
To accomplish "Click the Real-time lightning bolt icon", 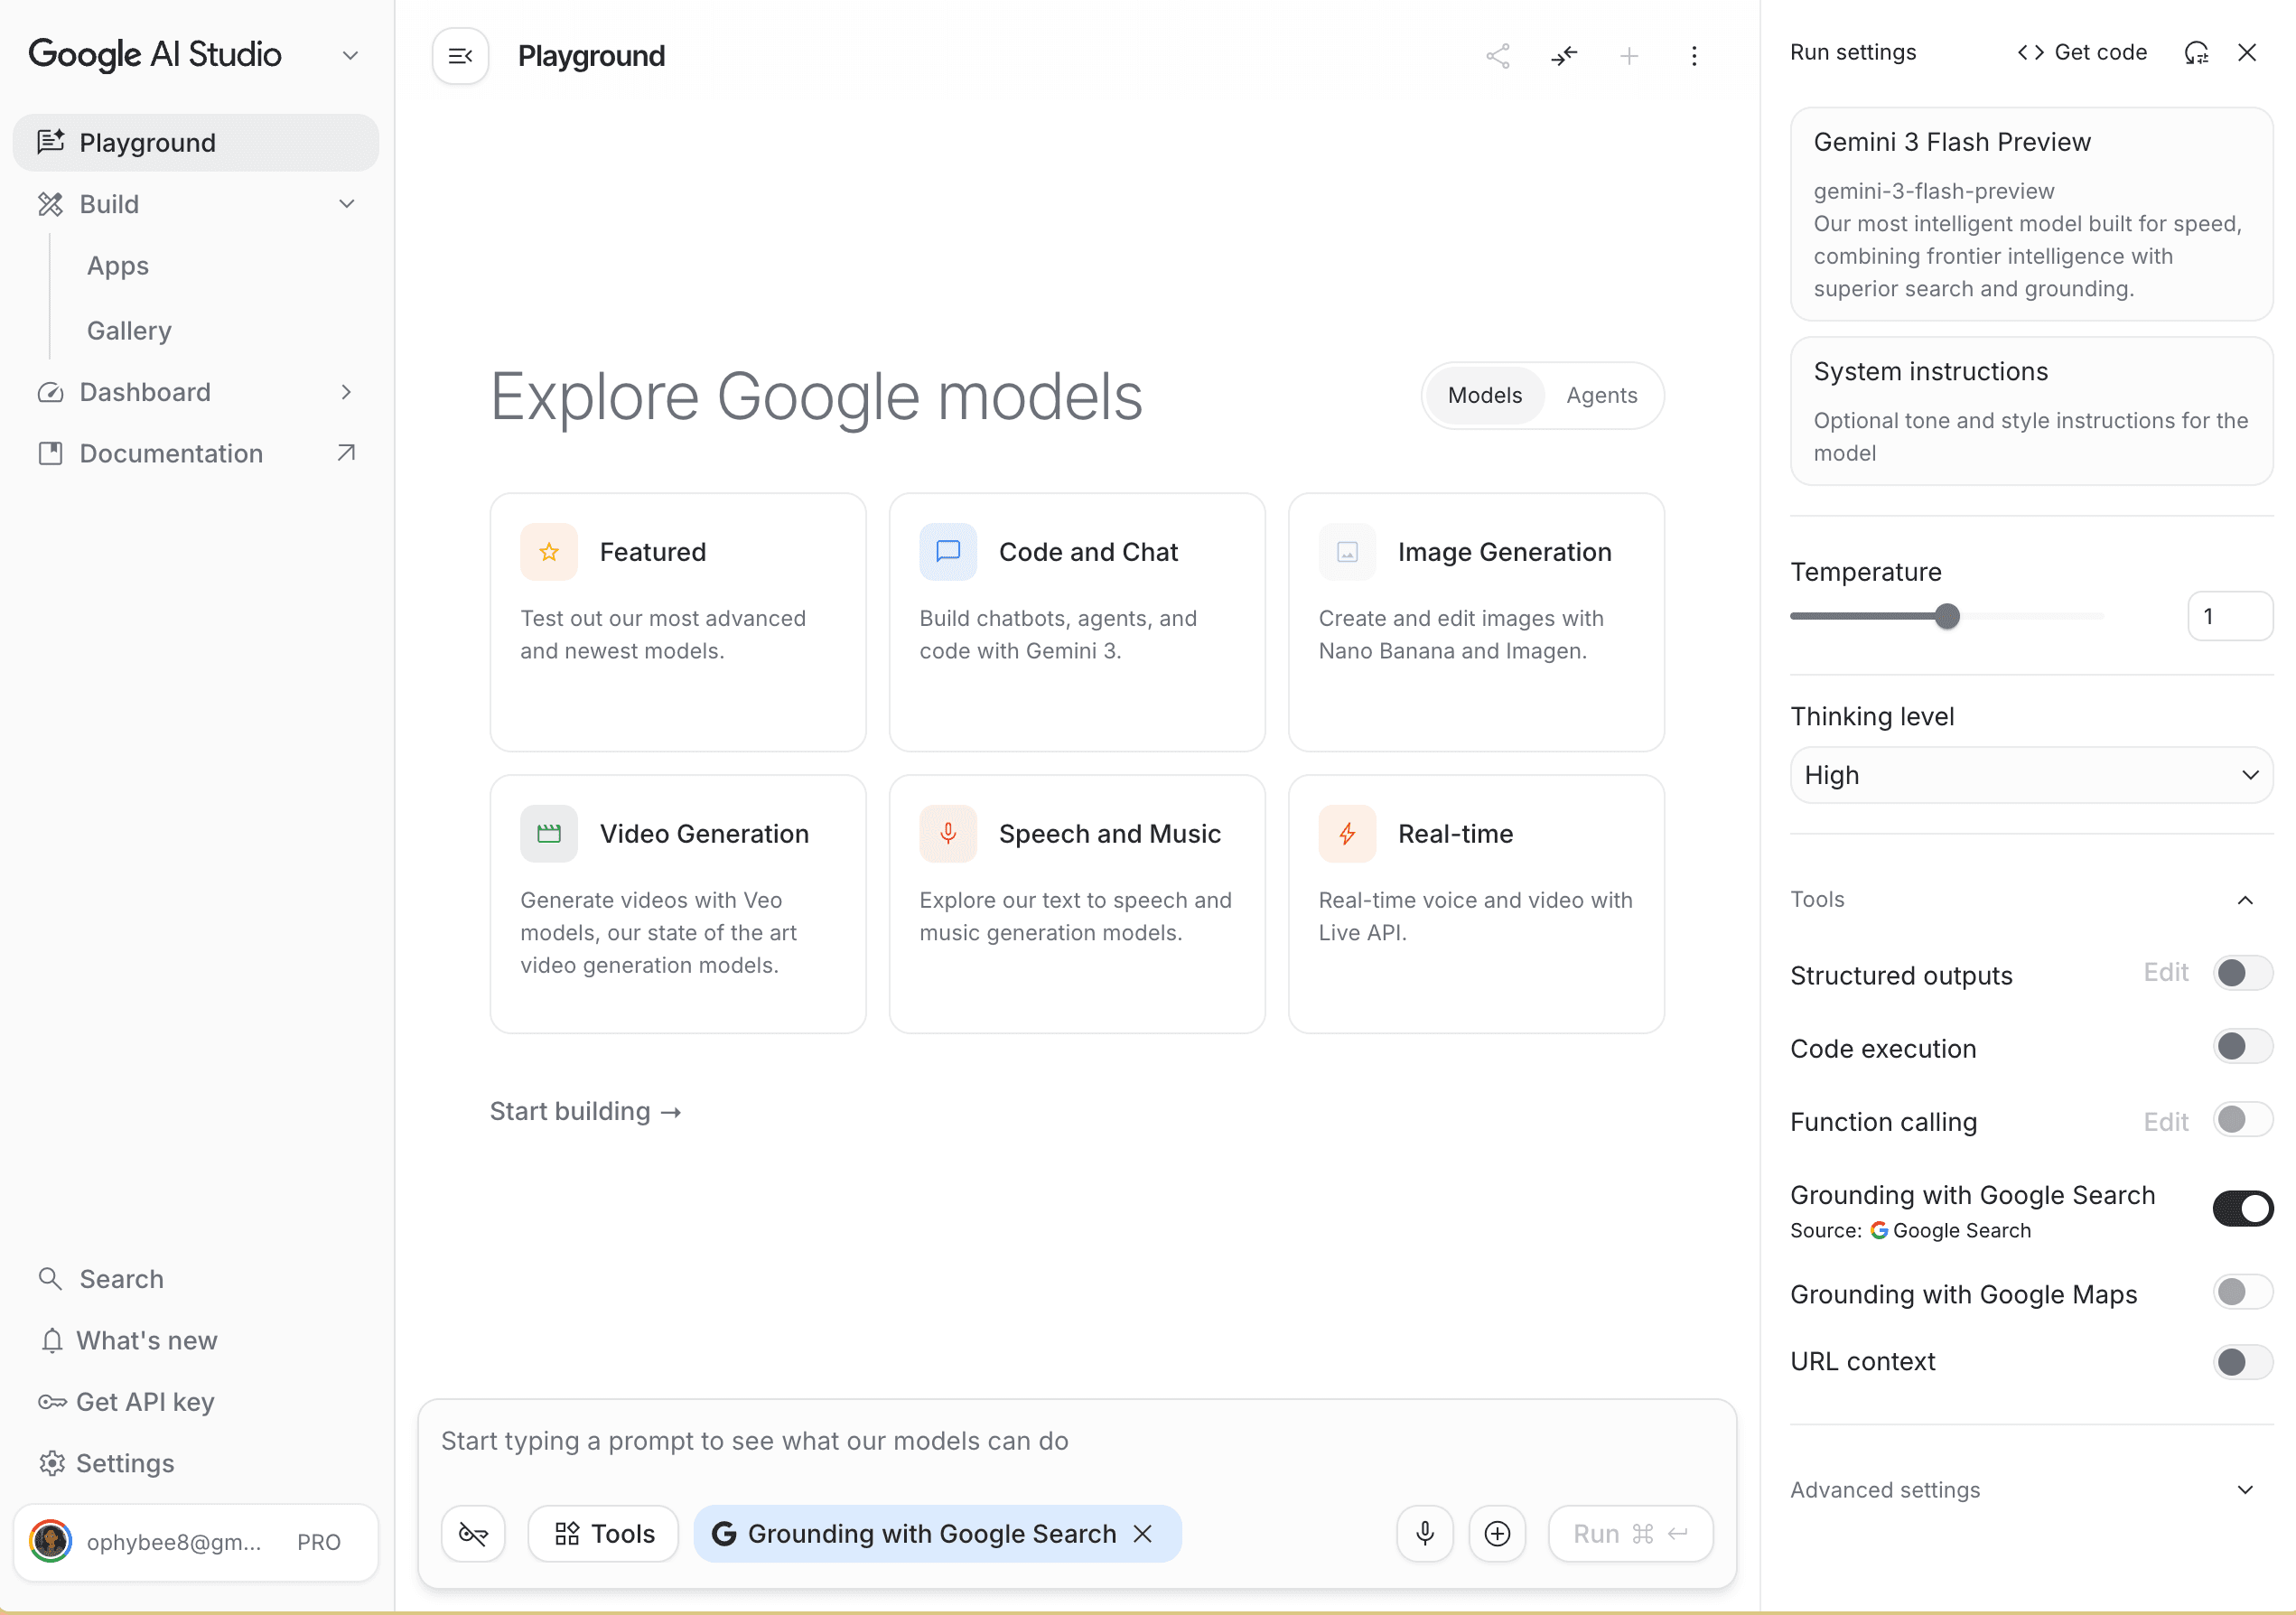I will click(x=1347, y=834).
